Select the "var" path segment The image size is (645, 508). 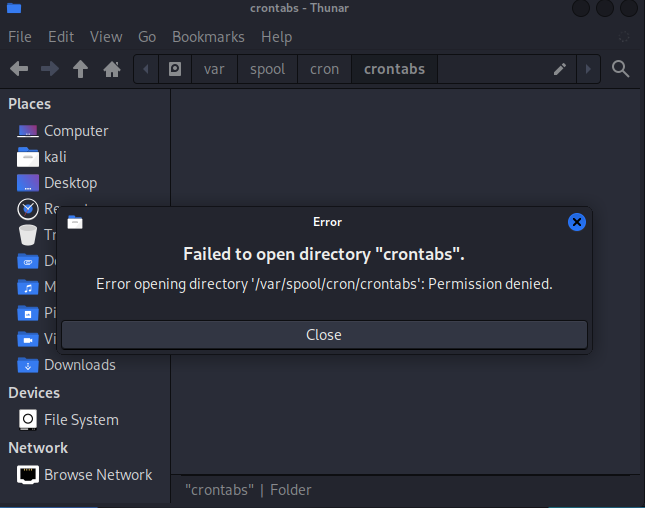pos(214,69)
